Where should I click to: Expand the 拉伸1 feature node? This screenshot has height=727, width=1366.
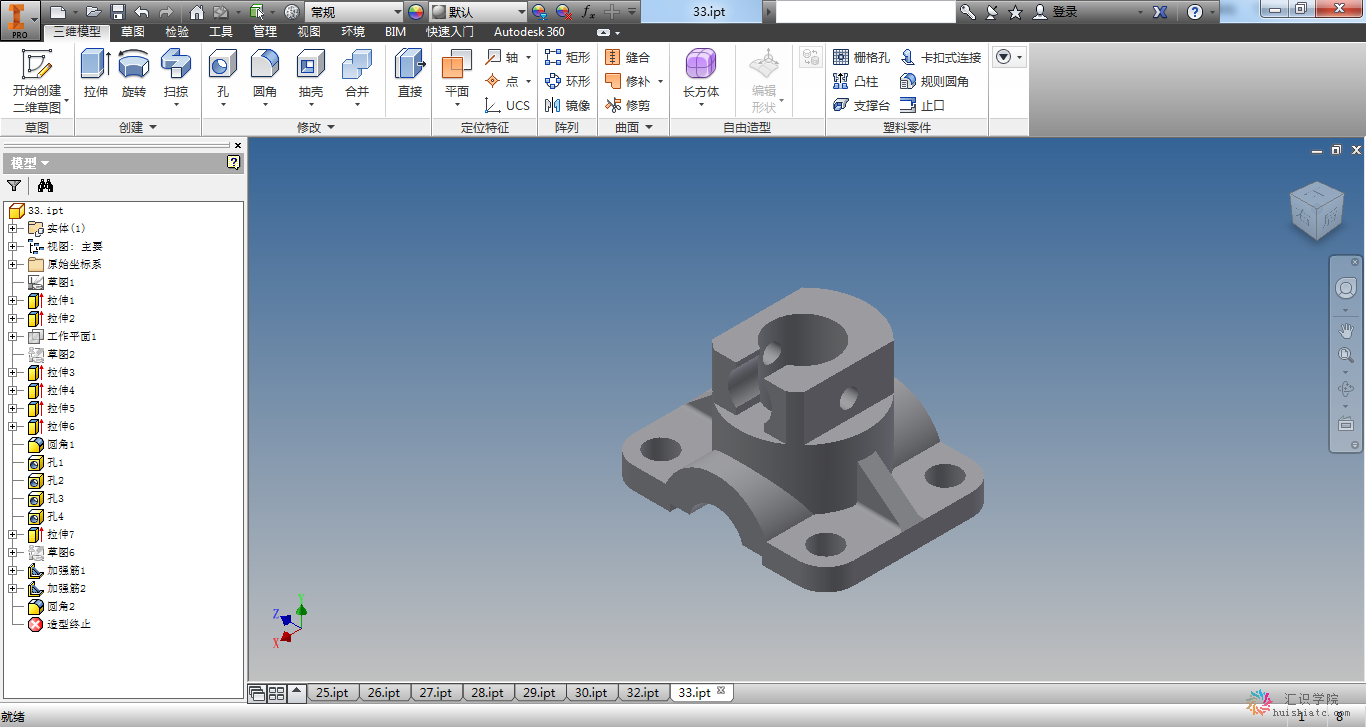point(13,300)
